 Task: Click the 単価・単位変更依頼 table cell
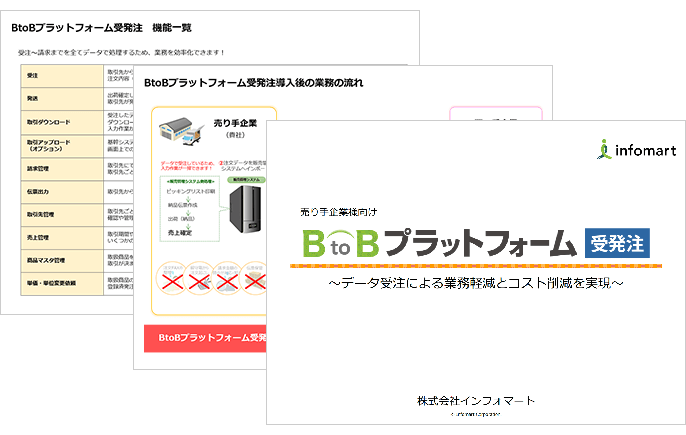click(62, 284)
